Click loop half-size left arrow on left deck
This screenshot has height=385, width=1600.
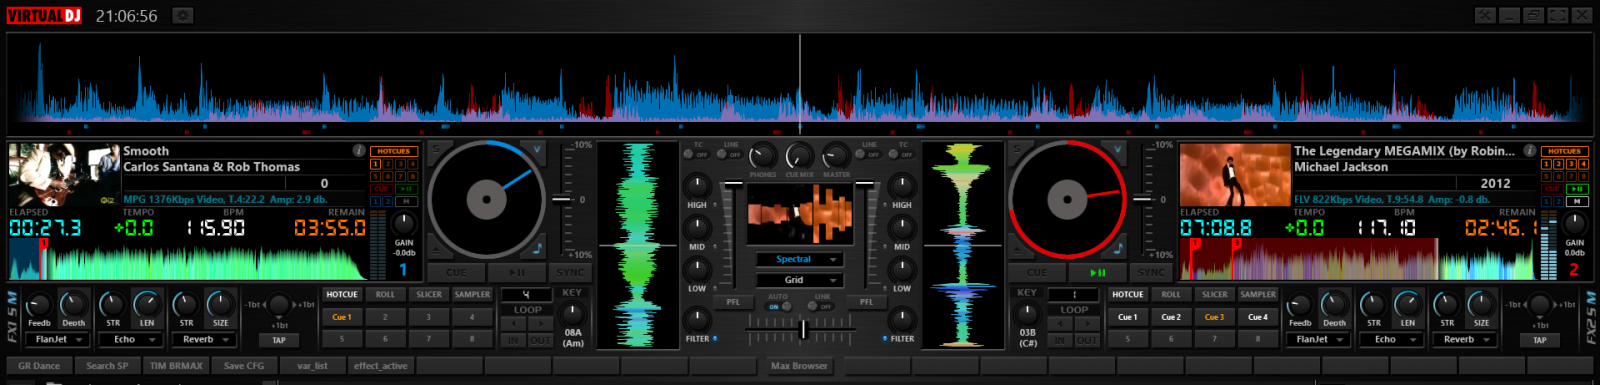[513, 324]
